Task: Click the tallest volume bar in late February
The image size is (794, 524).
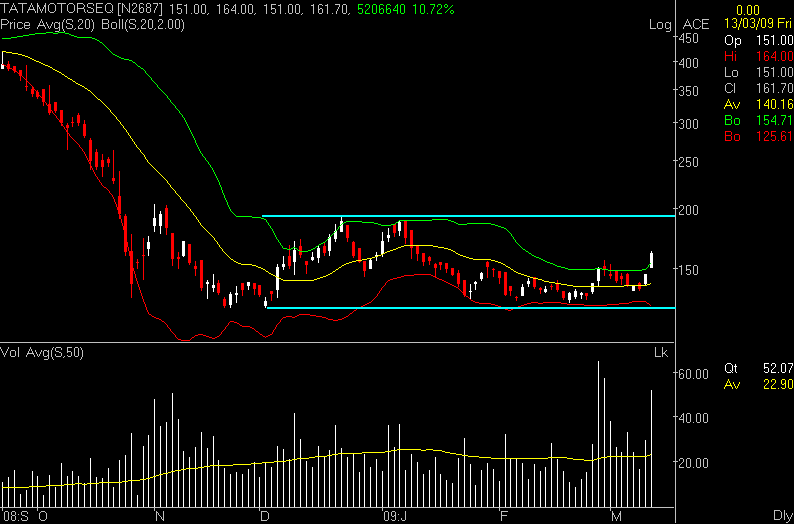Action: 599,434
